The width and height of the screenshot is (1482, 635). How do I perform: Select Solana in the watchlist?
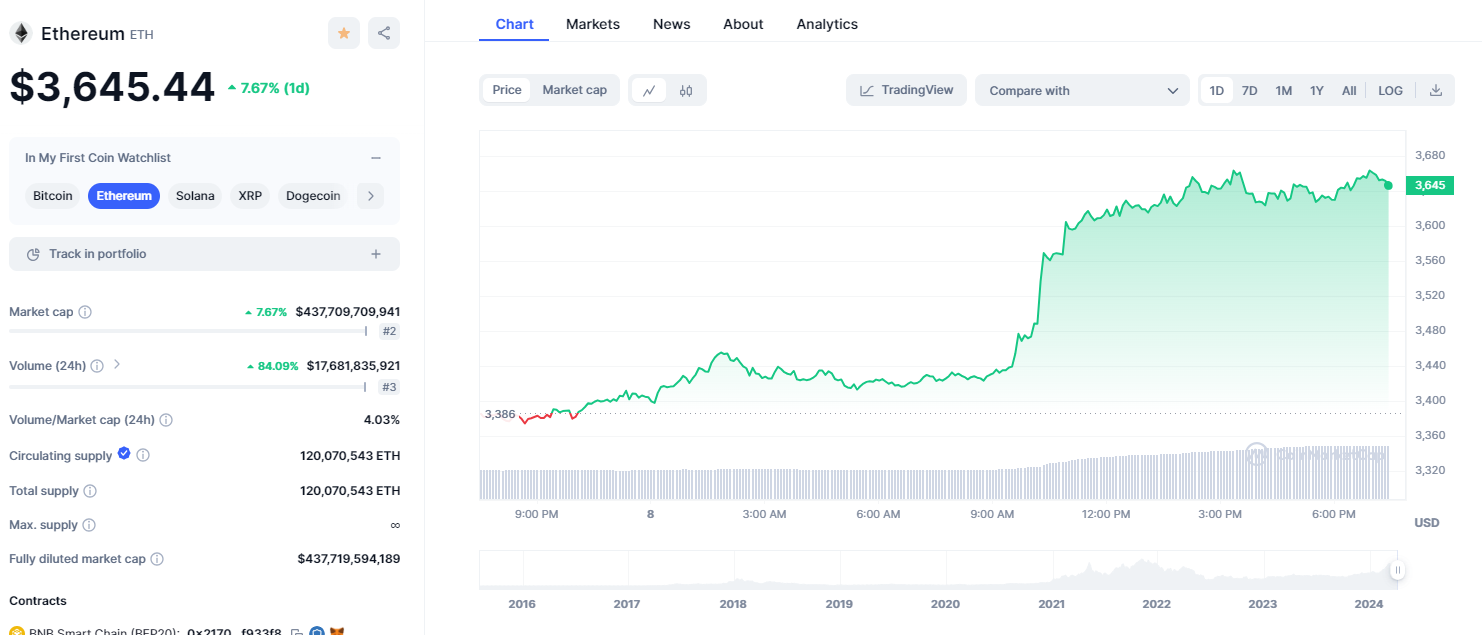coord(195,196)
